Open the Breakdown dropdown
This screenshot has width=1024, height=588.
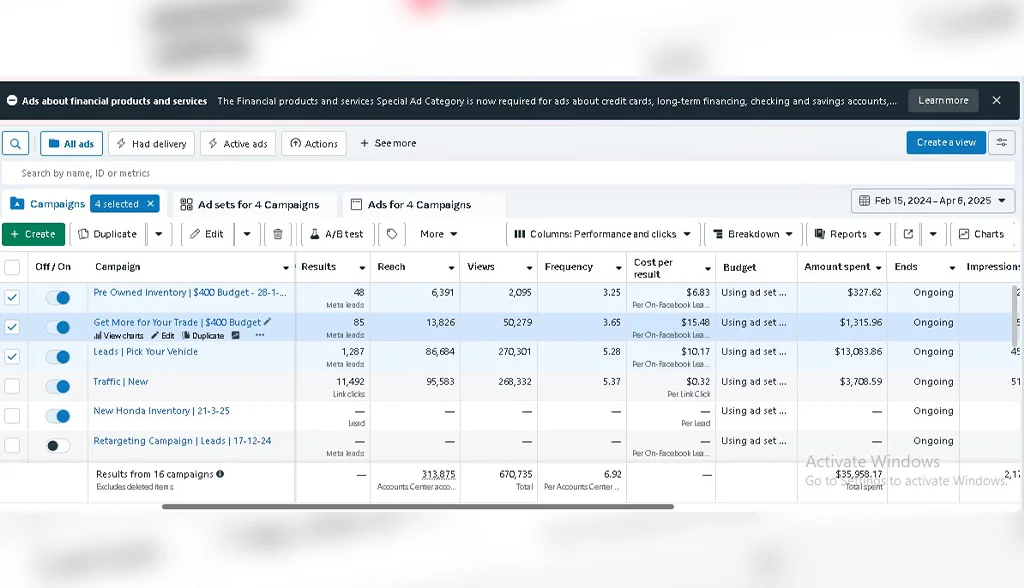(752, 234)
